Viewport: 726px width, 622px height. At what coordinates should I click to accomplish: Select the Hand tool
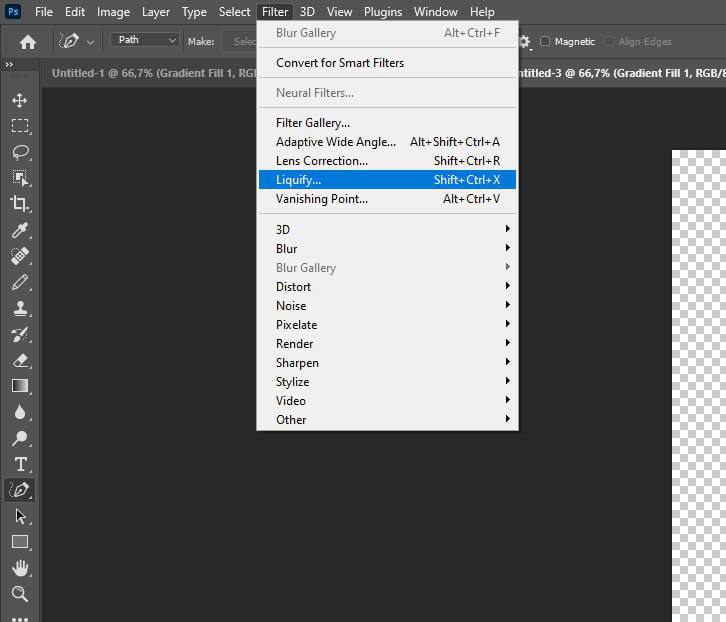click(20, 568)
